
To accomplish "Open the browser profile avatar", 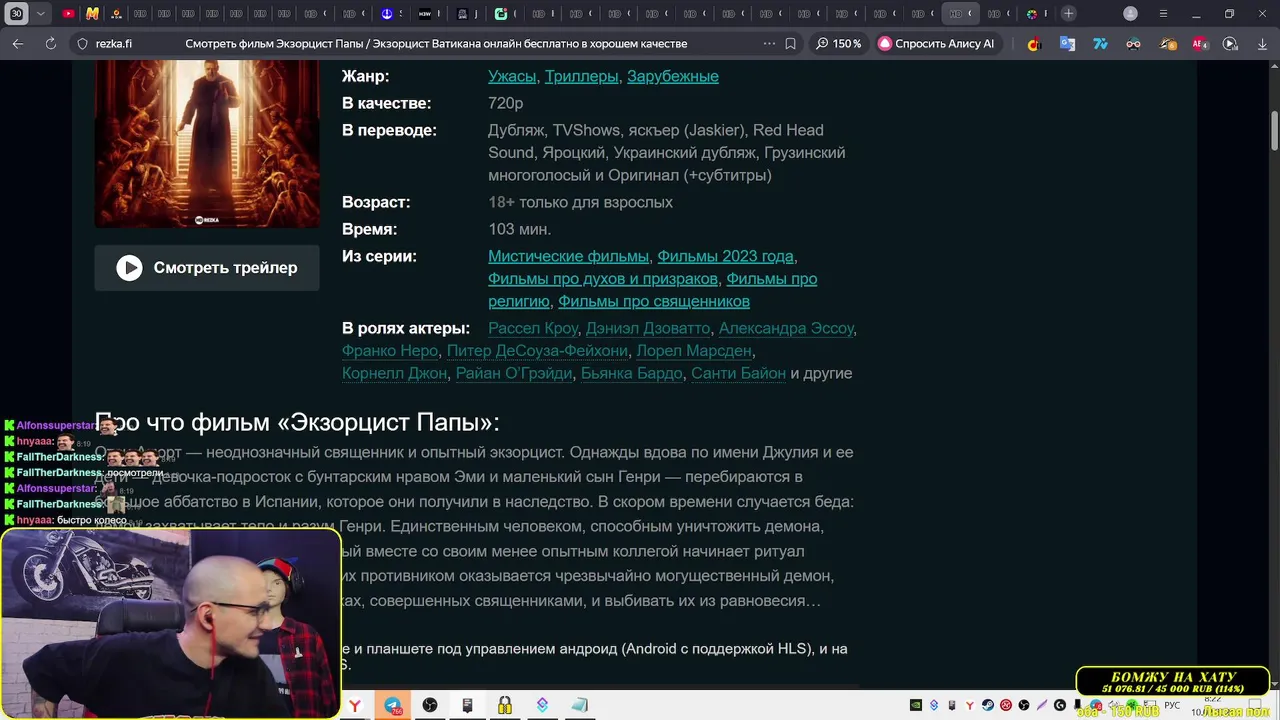I will click(1130, 14).
